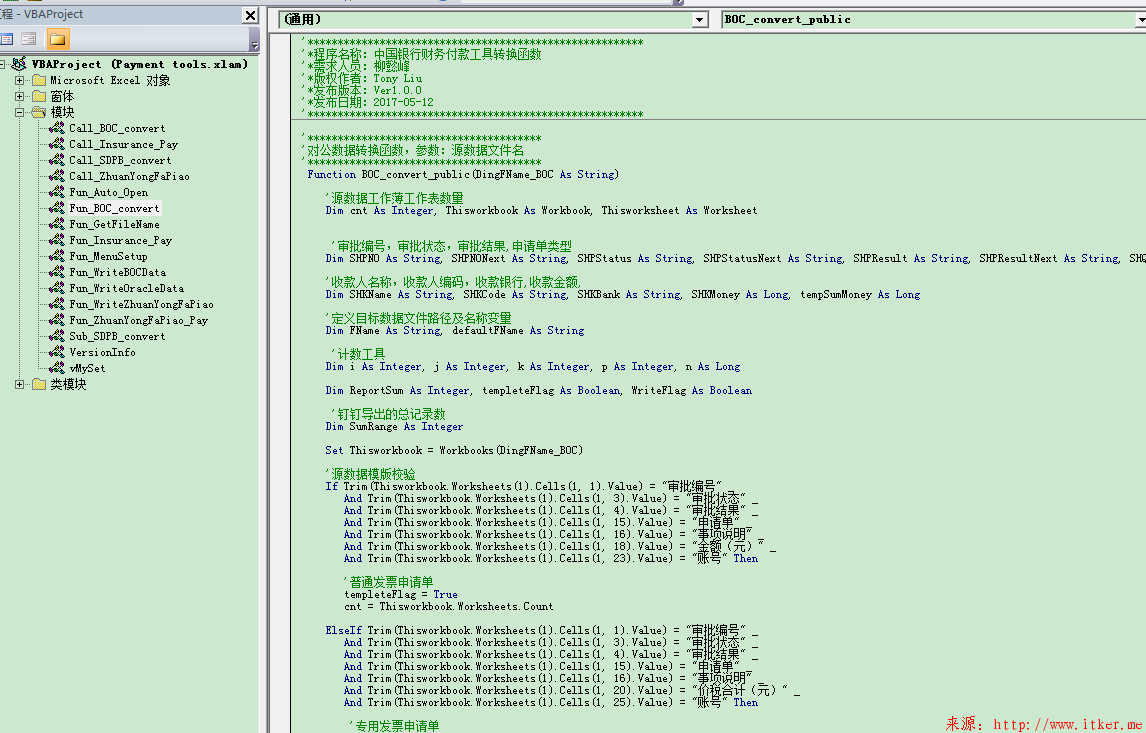Viewport: 1146px width, 733px height.
Task: Click the code window left margin indicator bar
Action: coord(279,384)
